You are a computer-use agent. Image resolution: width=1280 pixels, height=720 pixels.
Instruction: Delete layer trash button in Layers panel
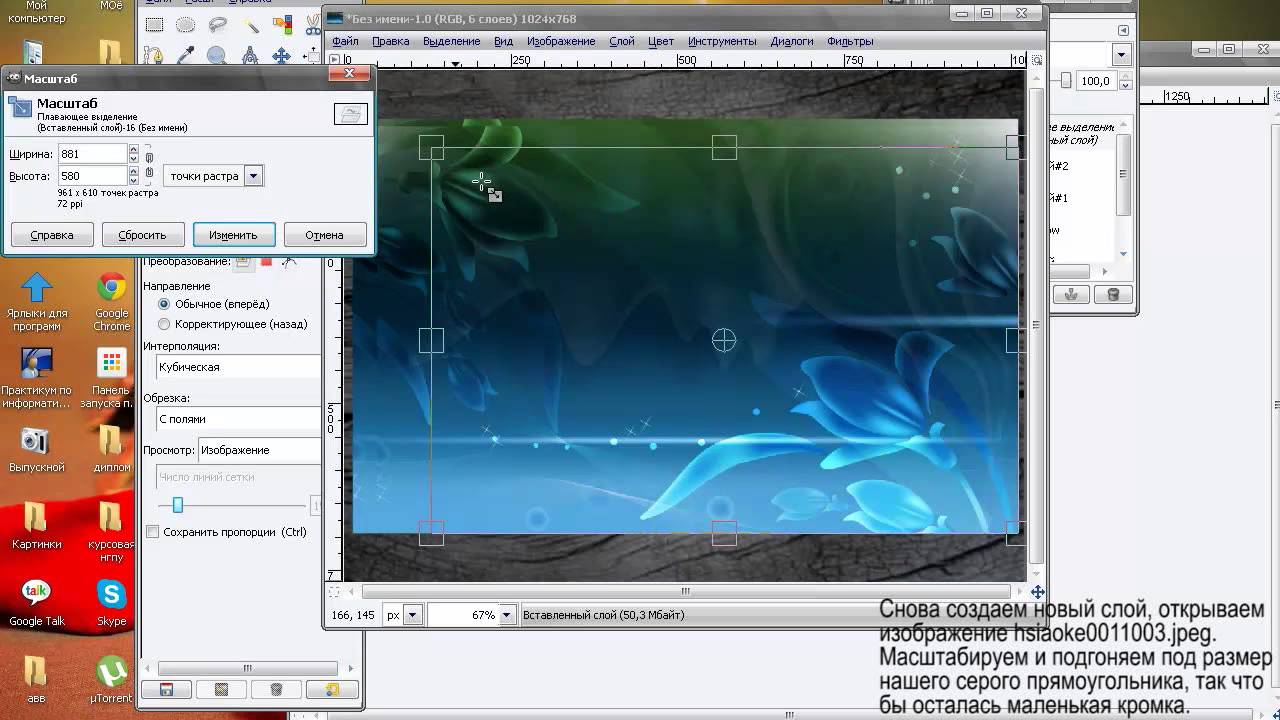click(1113, 295)
